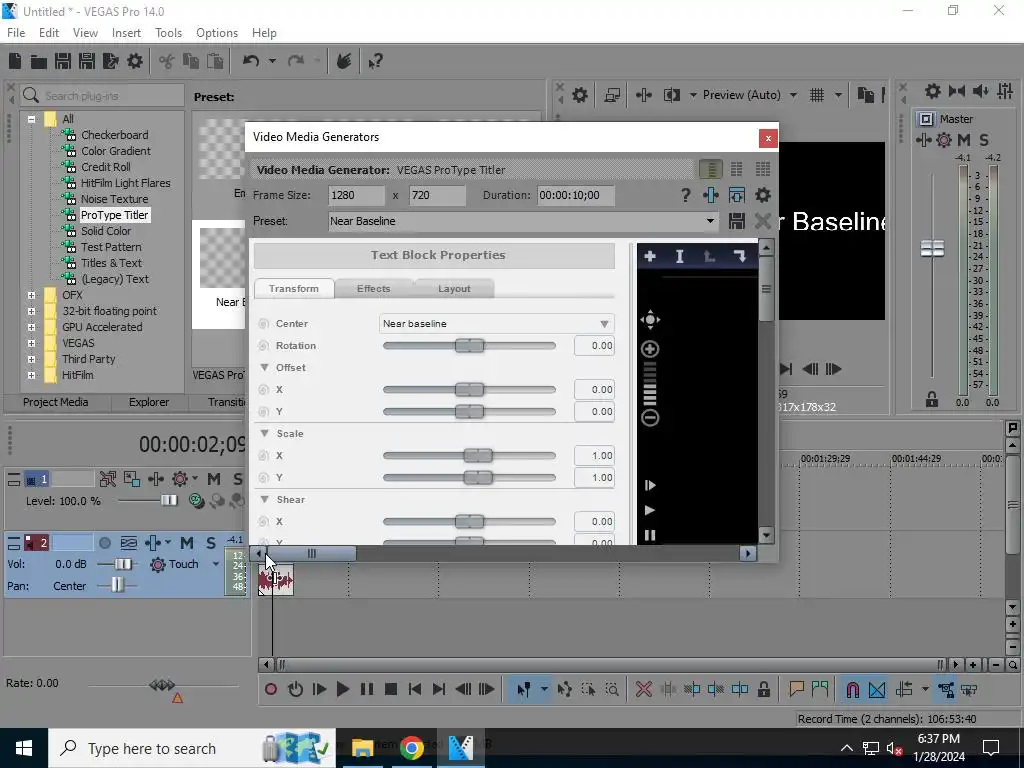The width and height of the screenshot is (1024, 768).
Task: Collapse the Scale section triangle
Action: (x=264, y=433)
